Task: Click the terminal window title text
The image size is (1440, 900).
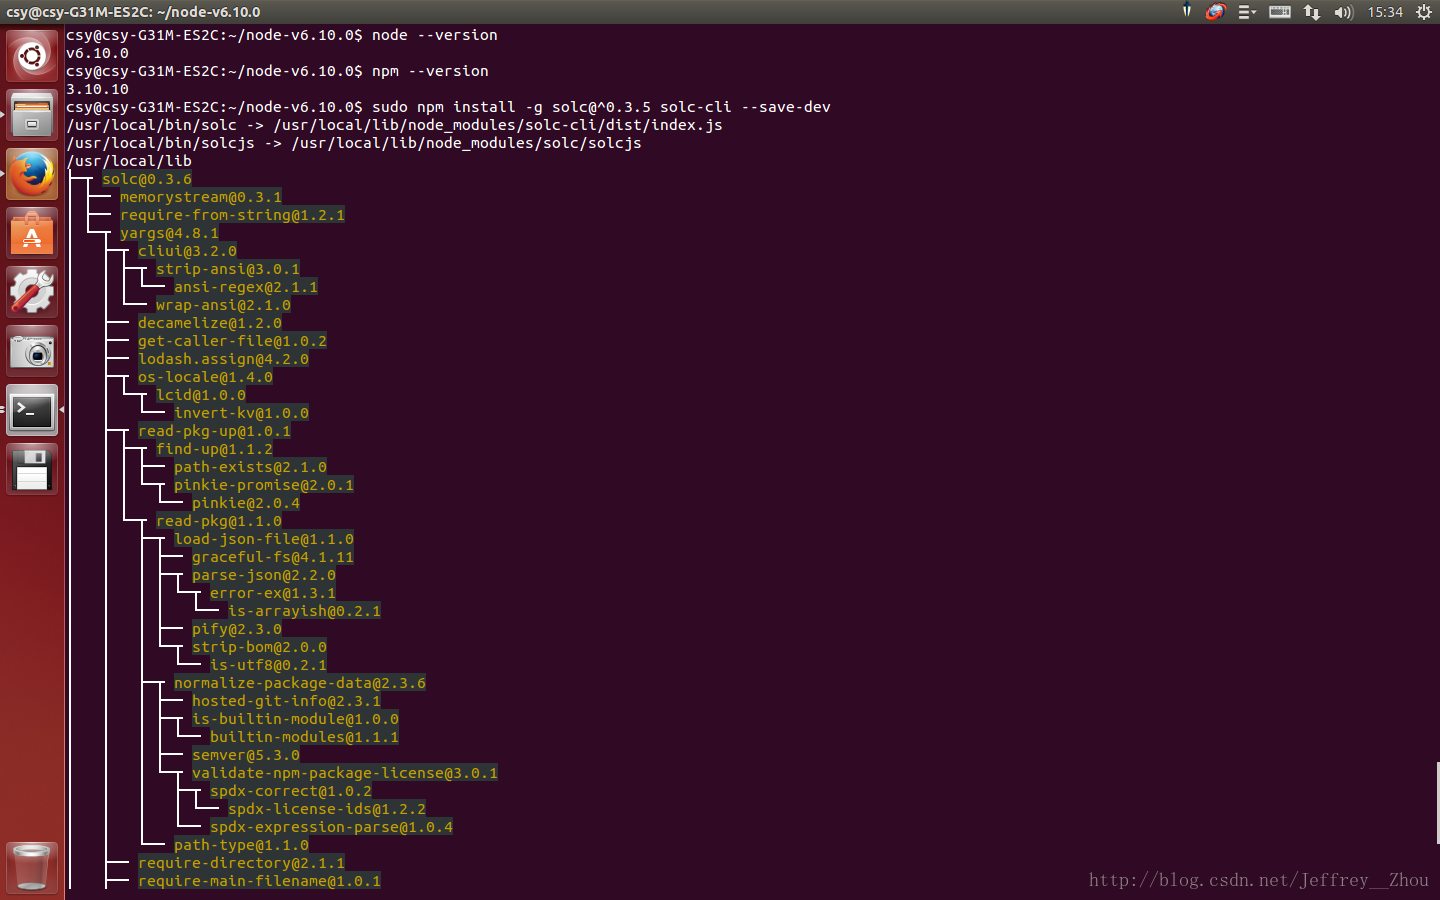Action: [133, 12]
